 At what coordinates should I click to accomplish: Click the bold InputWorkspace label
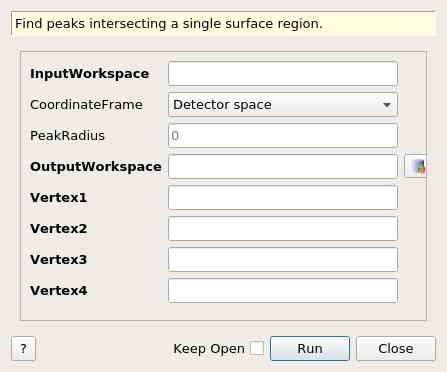pyautogui.click(x=89, y=74)
